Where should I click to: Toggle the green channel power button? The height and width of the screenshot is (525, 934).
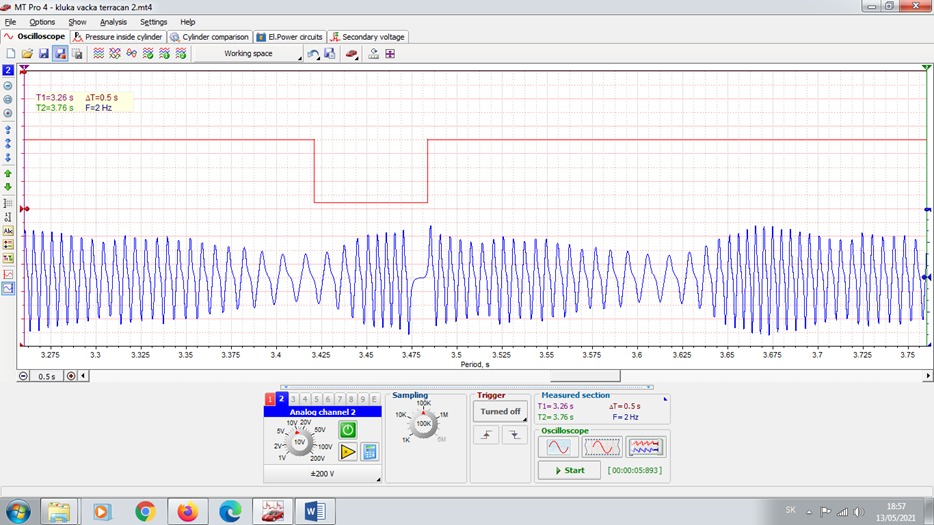(x=347, y=429)
